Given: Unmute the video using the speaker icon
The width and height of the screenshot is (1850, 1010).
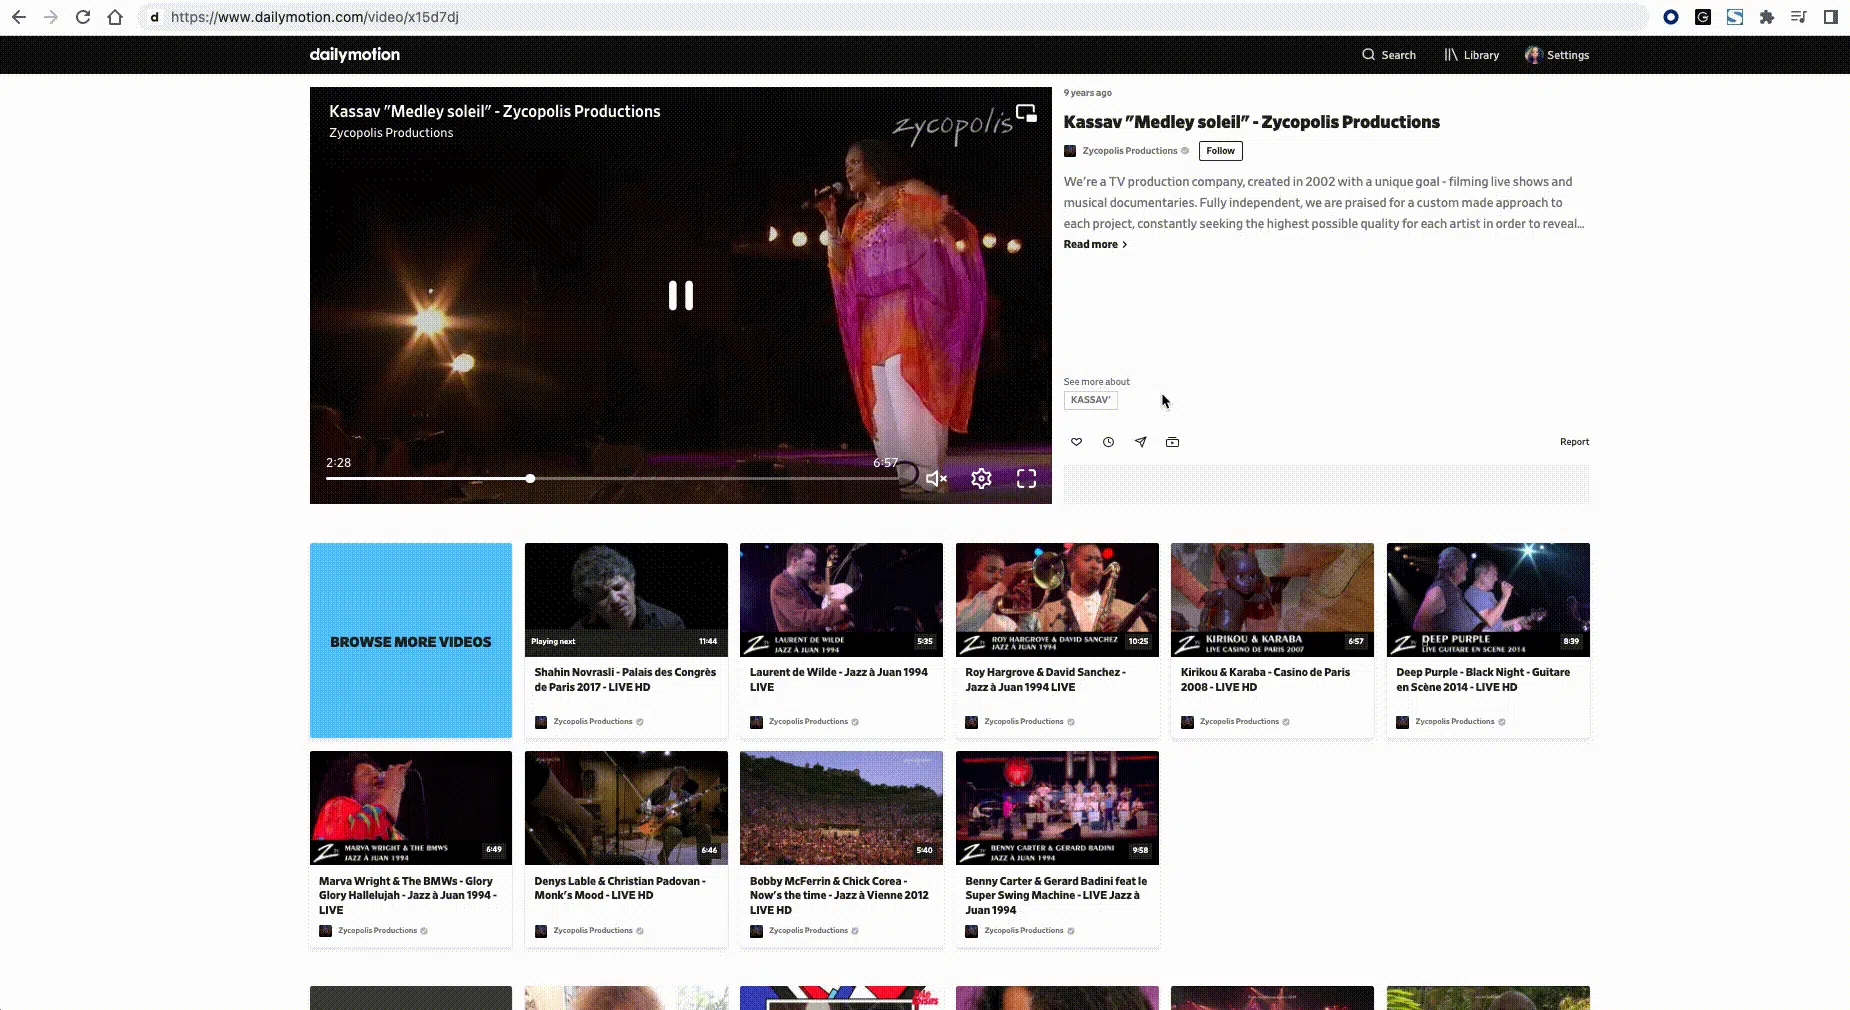Looking at the screenshot, I should pyautogui.click(x=936, y=479).
